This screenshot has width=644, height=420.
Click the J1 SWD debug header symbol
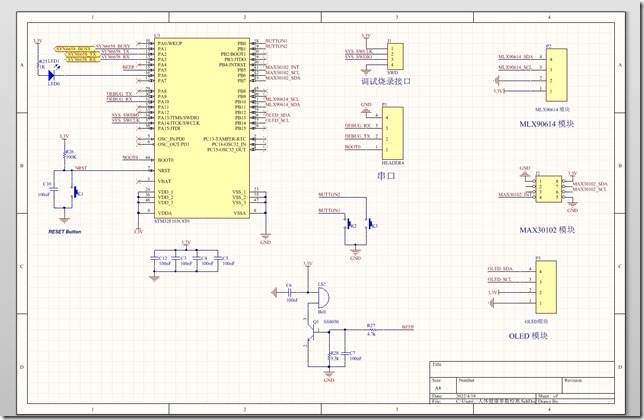(x=396, y=57)
